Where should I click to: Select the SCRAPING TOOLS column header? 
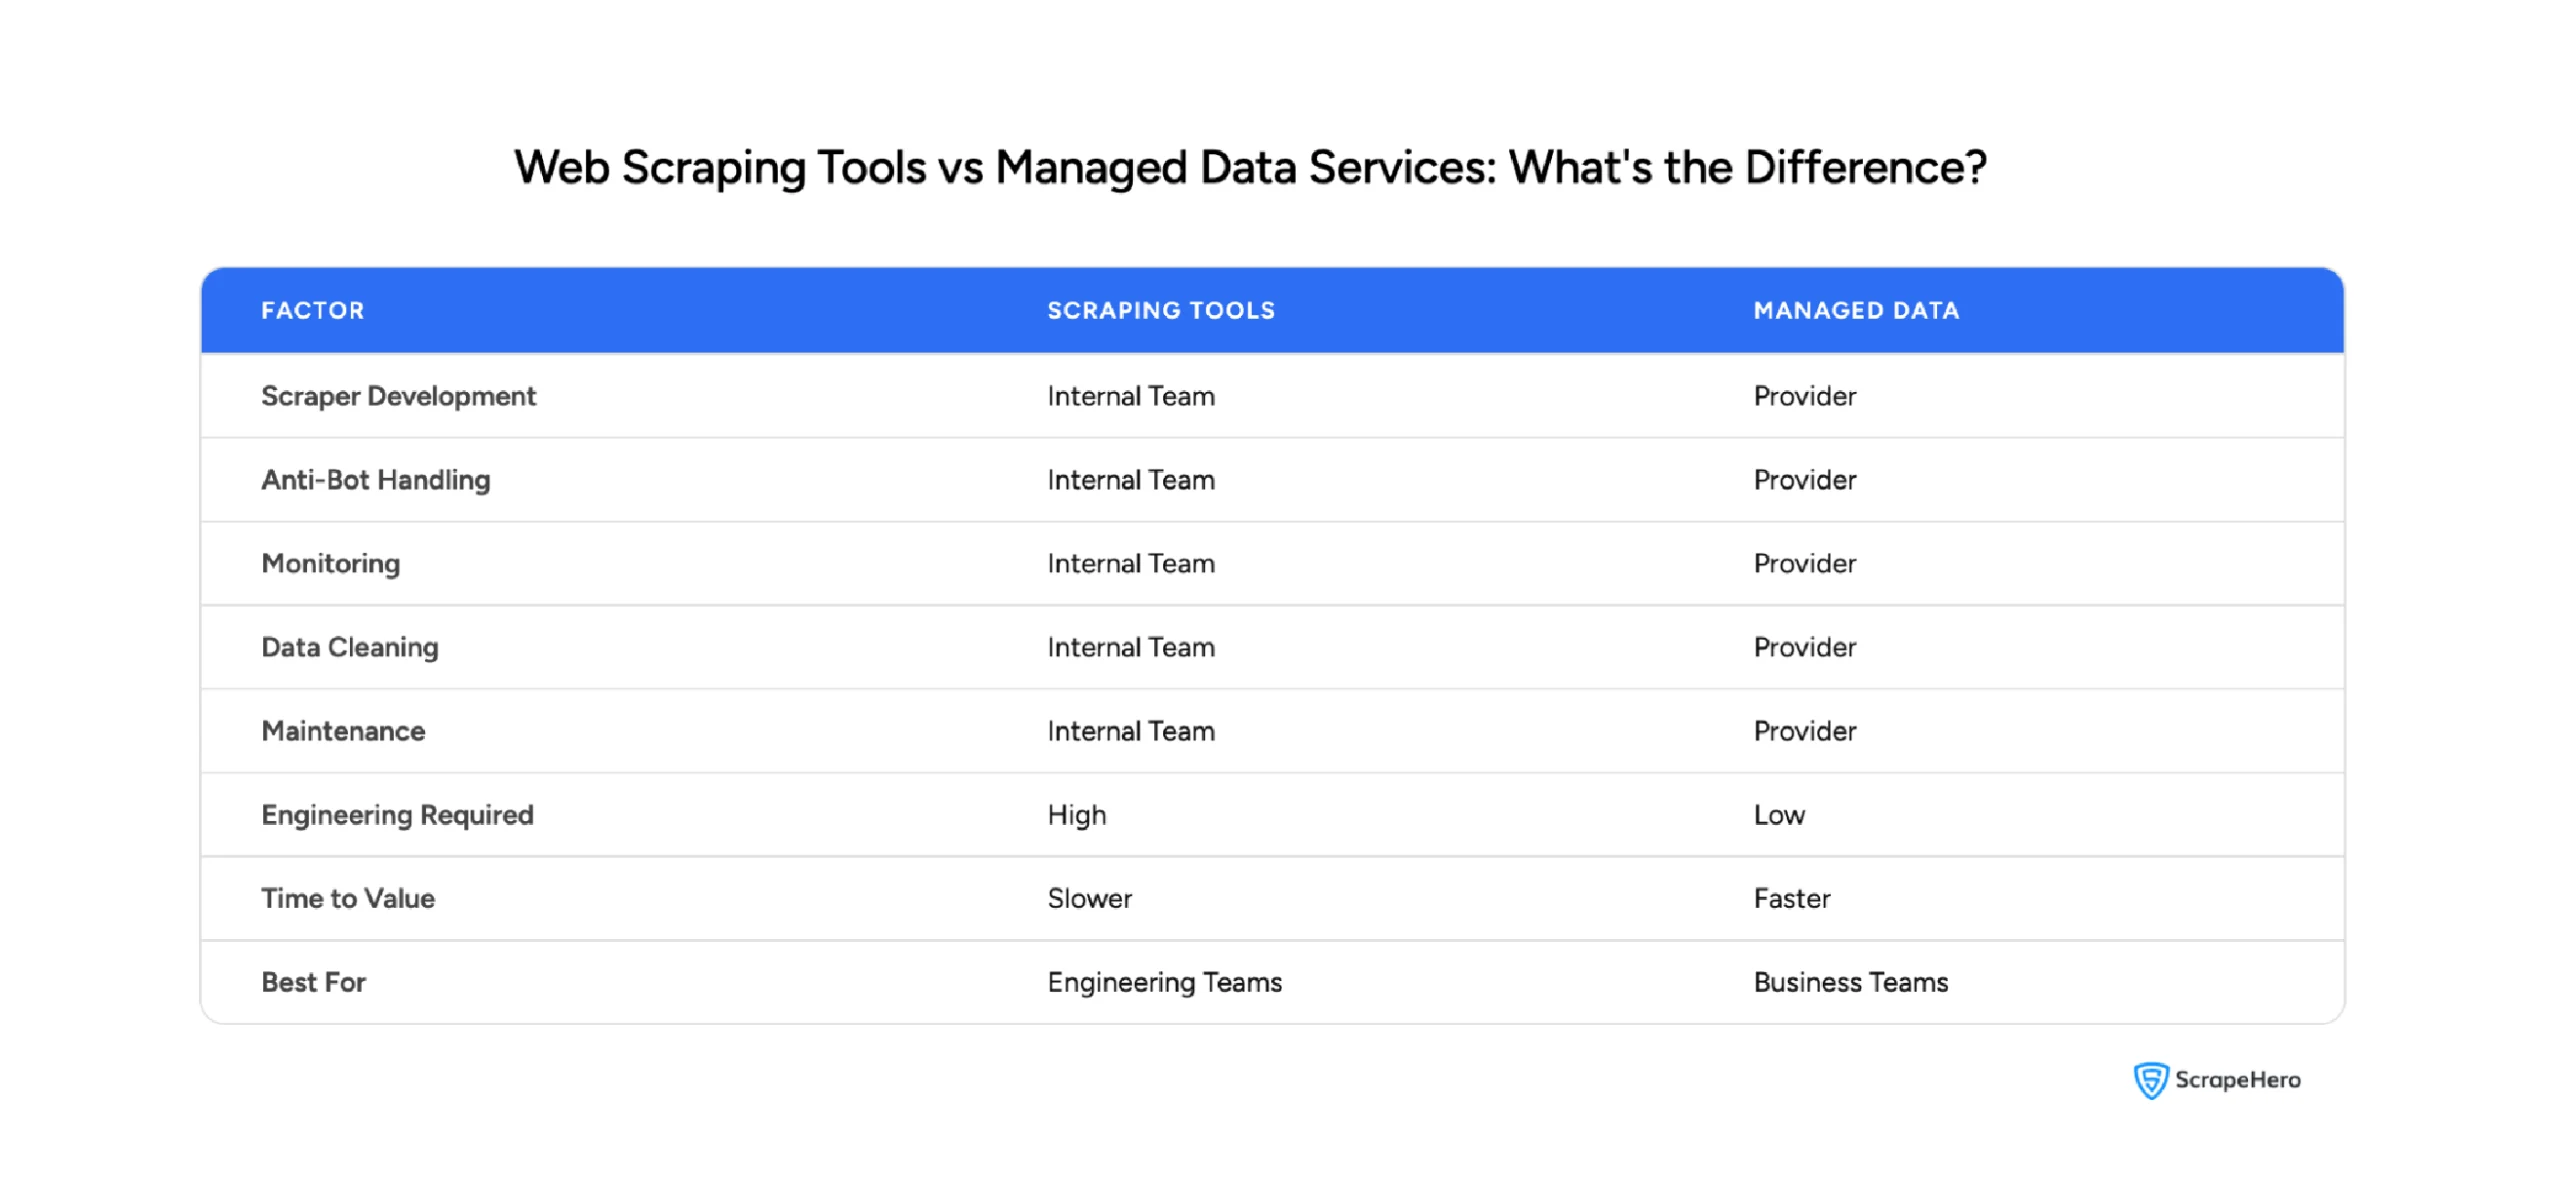point(1160,310)
